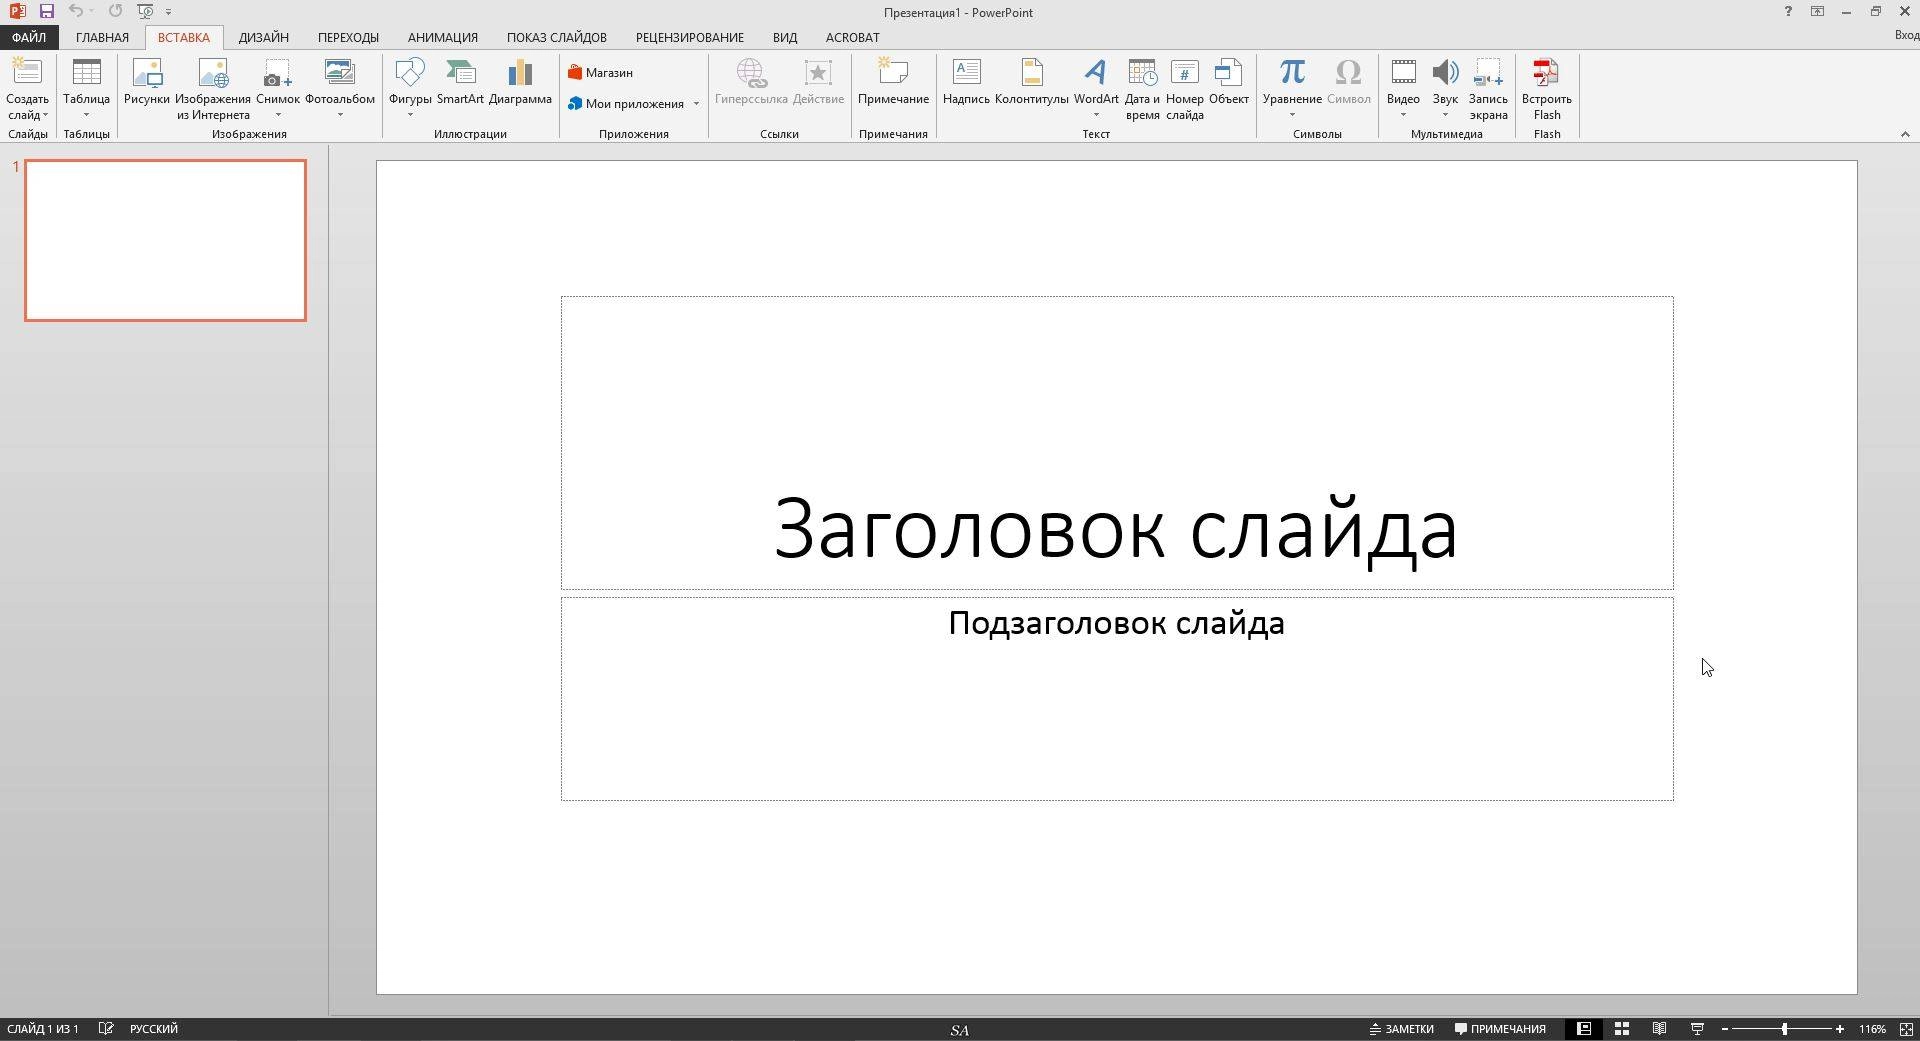Switch to the ПЕРЕХОДЫ tab
The width and height of the screenshot is (1920, 1041).
[x=348, y=37]
